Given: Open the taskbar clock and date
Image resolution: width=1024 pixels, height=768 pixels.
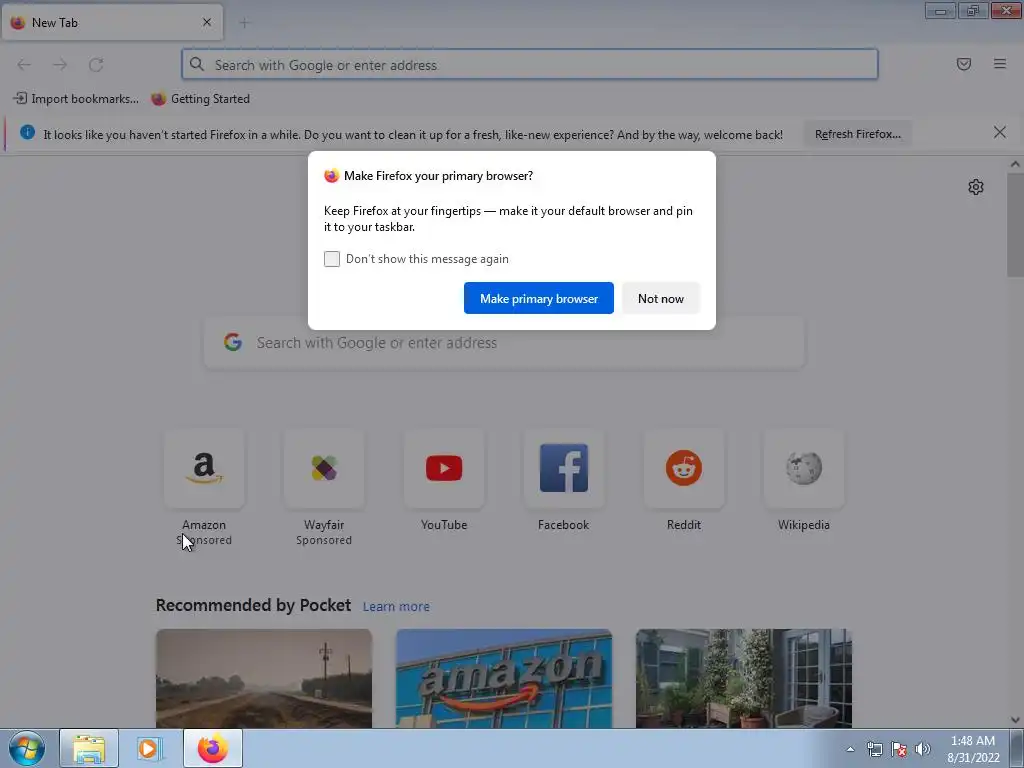Looking at the screenshot, I should (973, 749).
